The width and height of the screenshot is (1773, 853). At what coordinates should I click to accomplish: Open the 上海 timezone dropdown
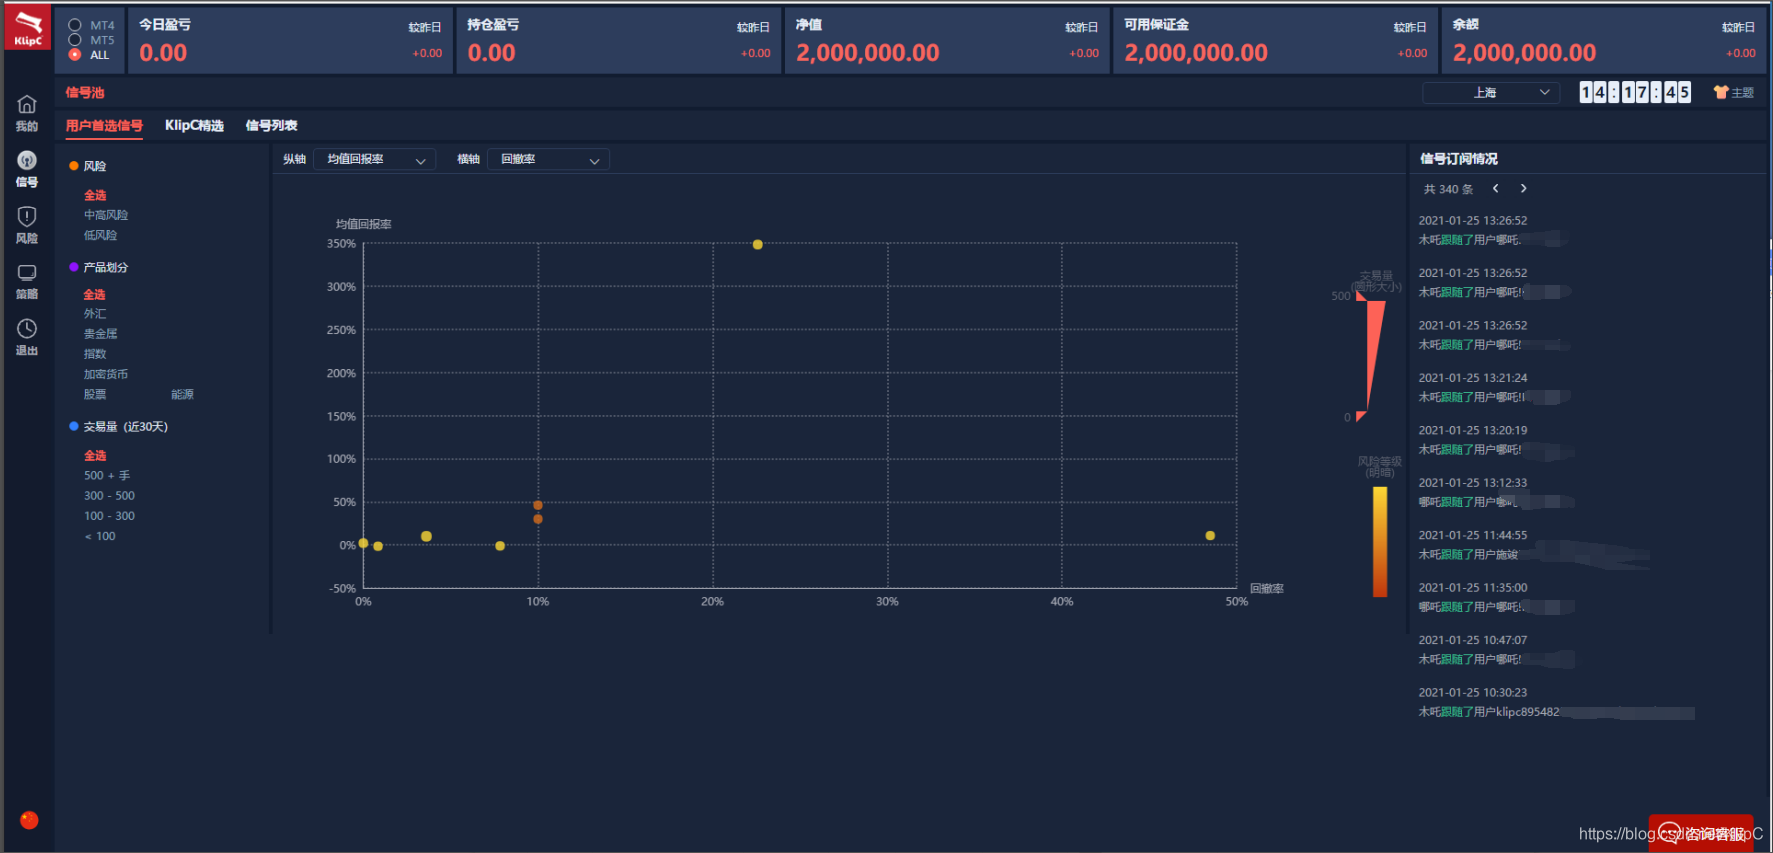1490,92
